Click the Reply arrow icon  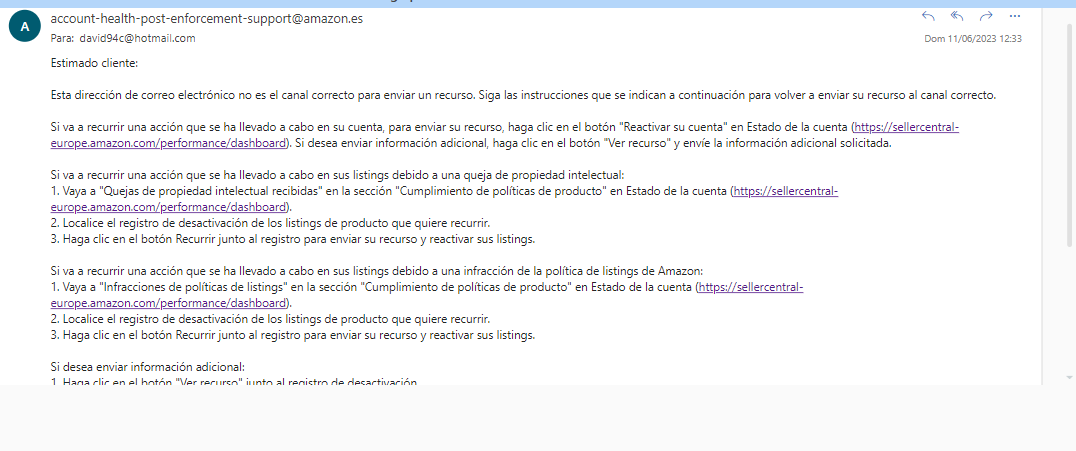pos(927,16)
